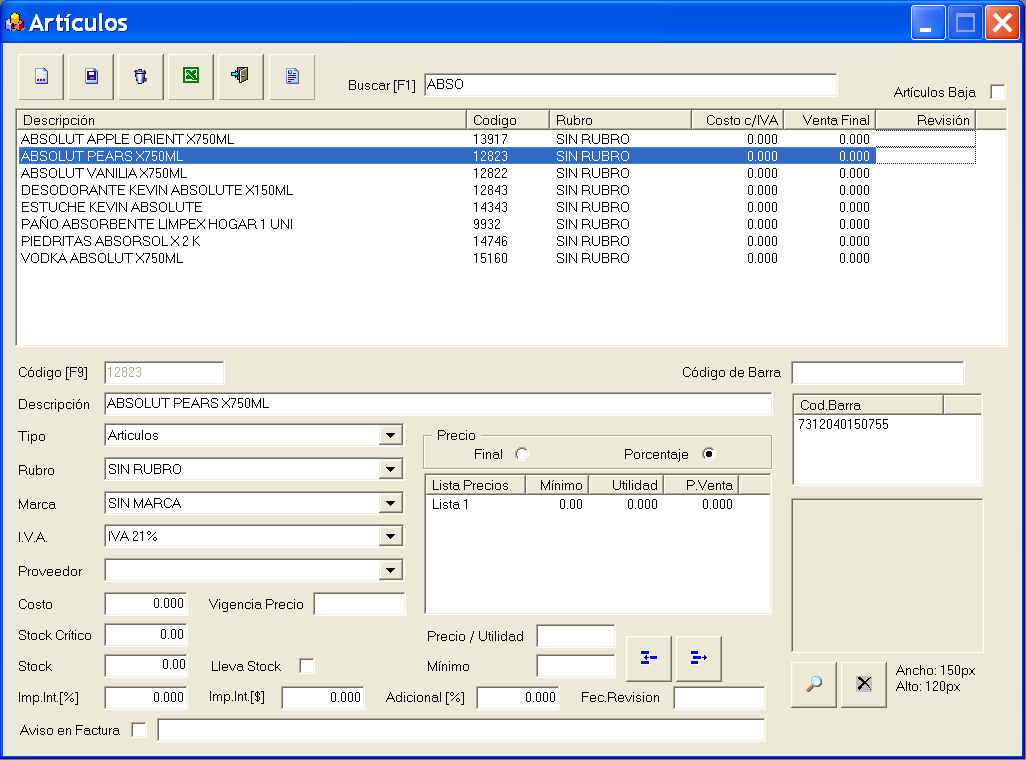Focus the Mínimo field below Precio / Utilidad
Screen dimensions: 1026x760
pos(576,666)
